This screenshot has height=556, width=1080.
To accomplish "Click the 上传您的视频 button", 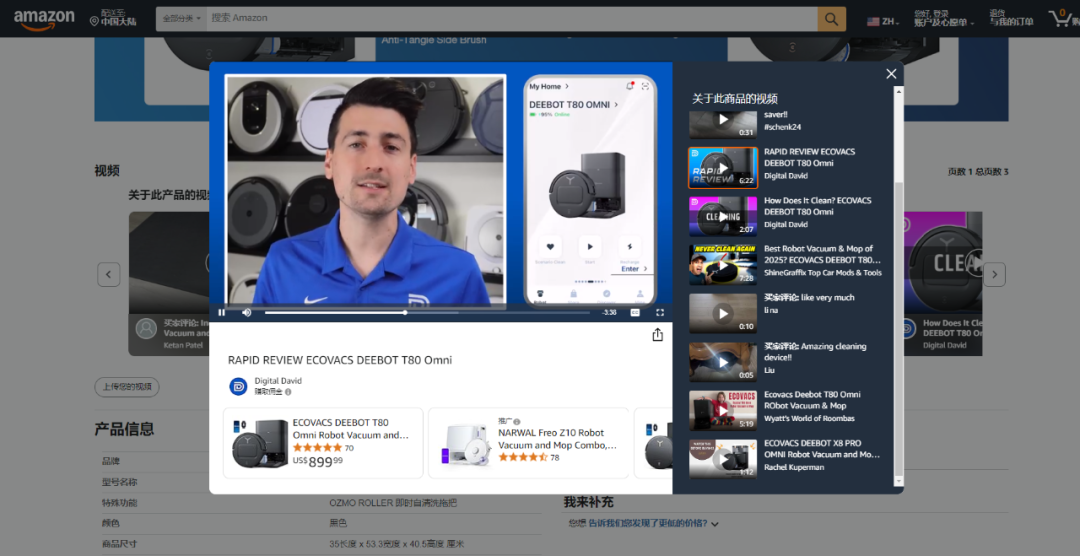I will point(127,387).
